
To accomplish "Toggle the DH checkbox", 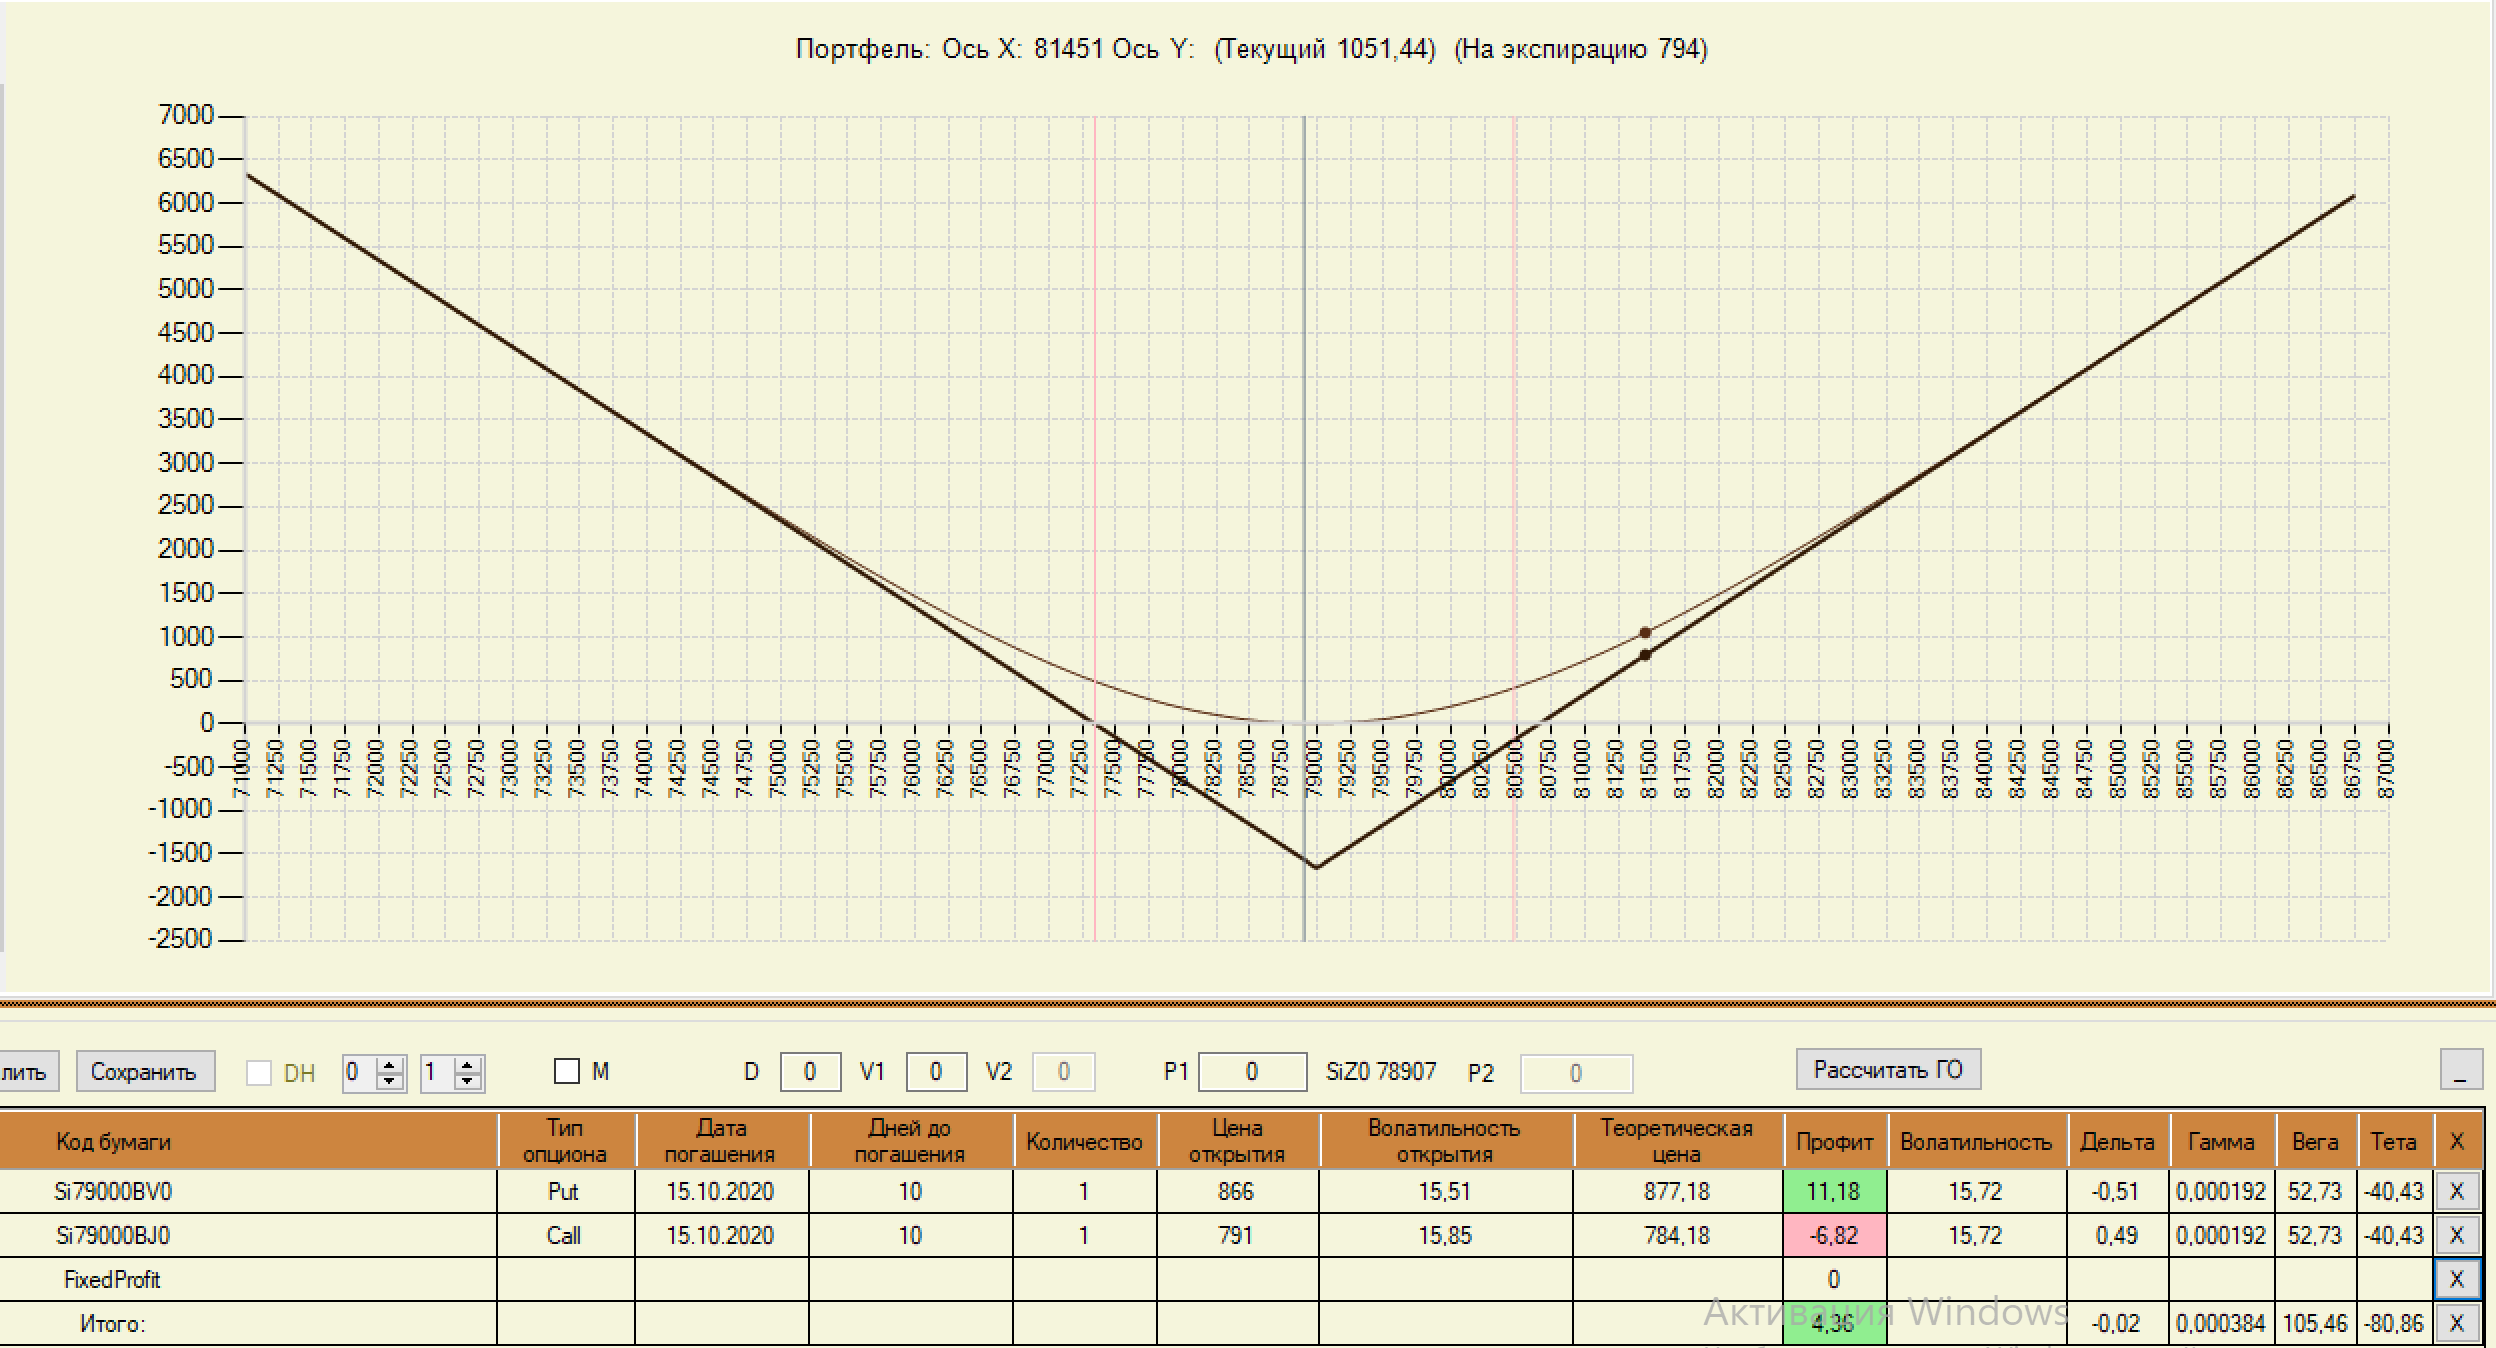I will 259,1073.
